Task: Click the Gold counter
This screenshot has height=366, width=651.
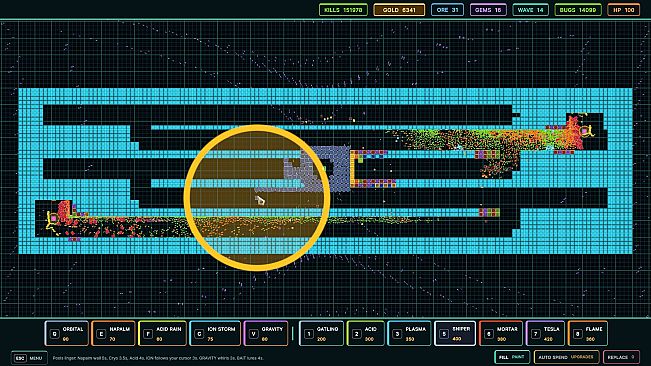Action: pos(399,10)
